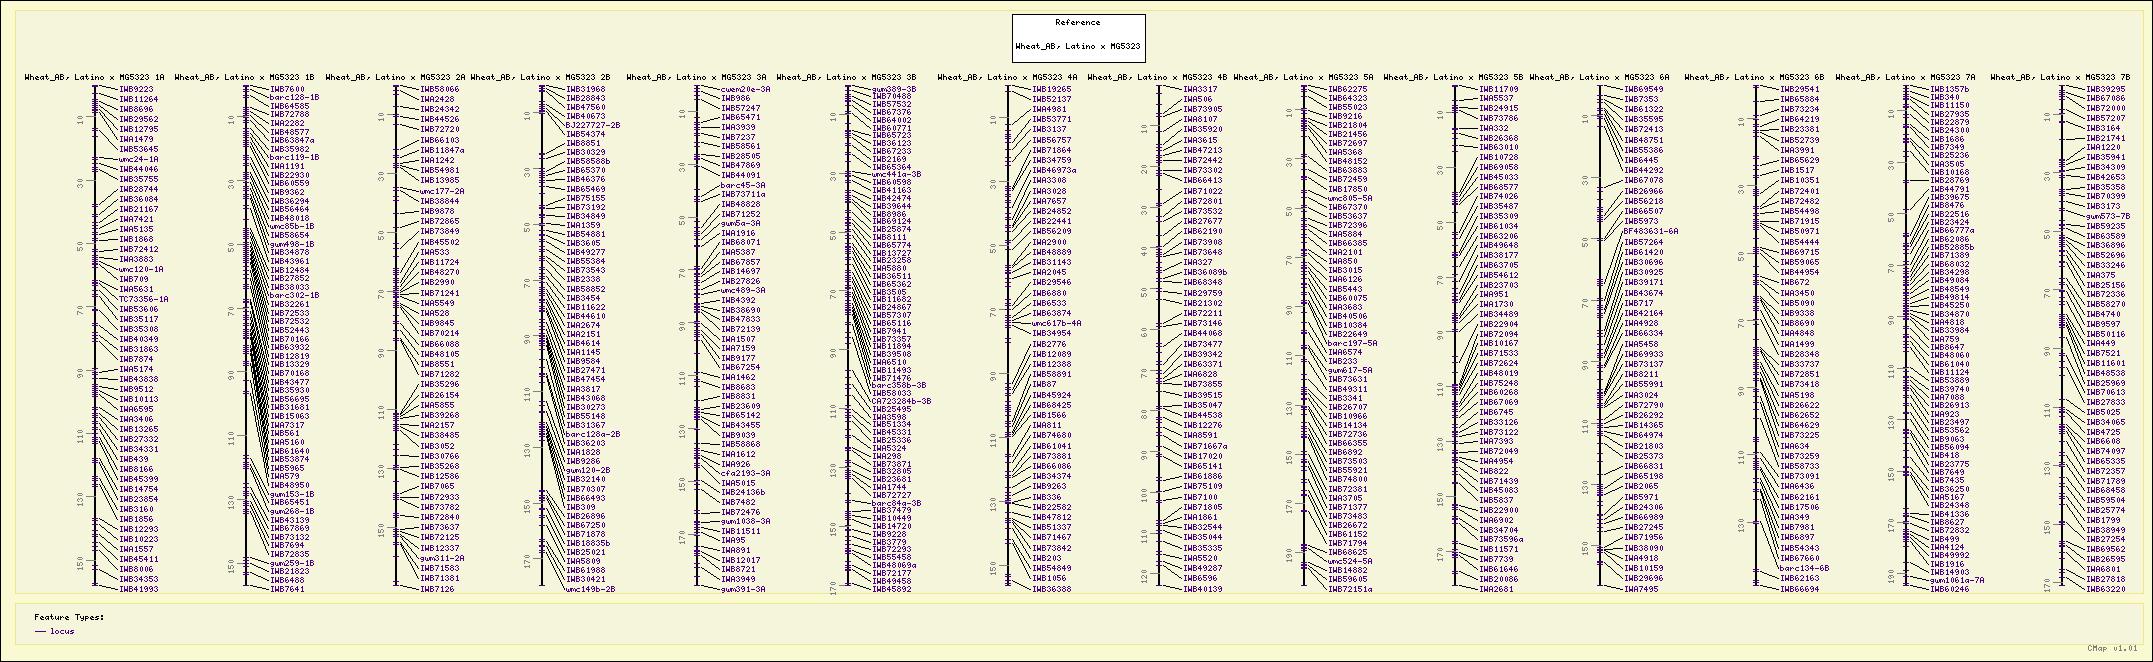Click the wmc441a-3B locus label
2153x662 pixels.
[x=897, y=174]
